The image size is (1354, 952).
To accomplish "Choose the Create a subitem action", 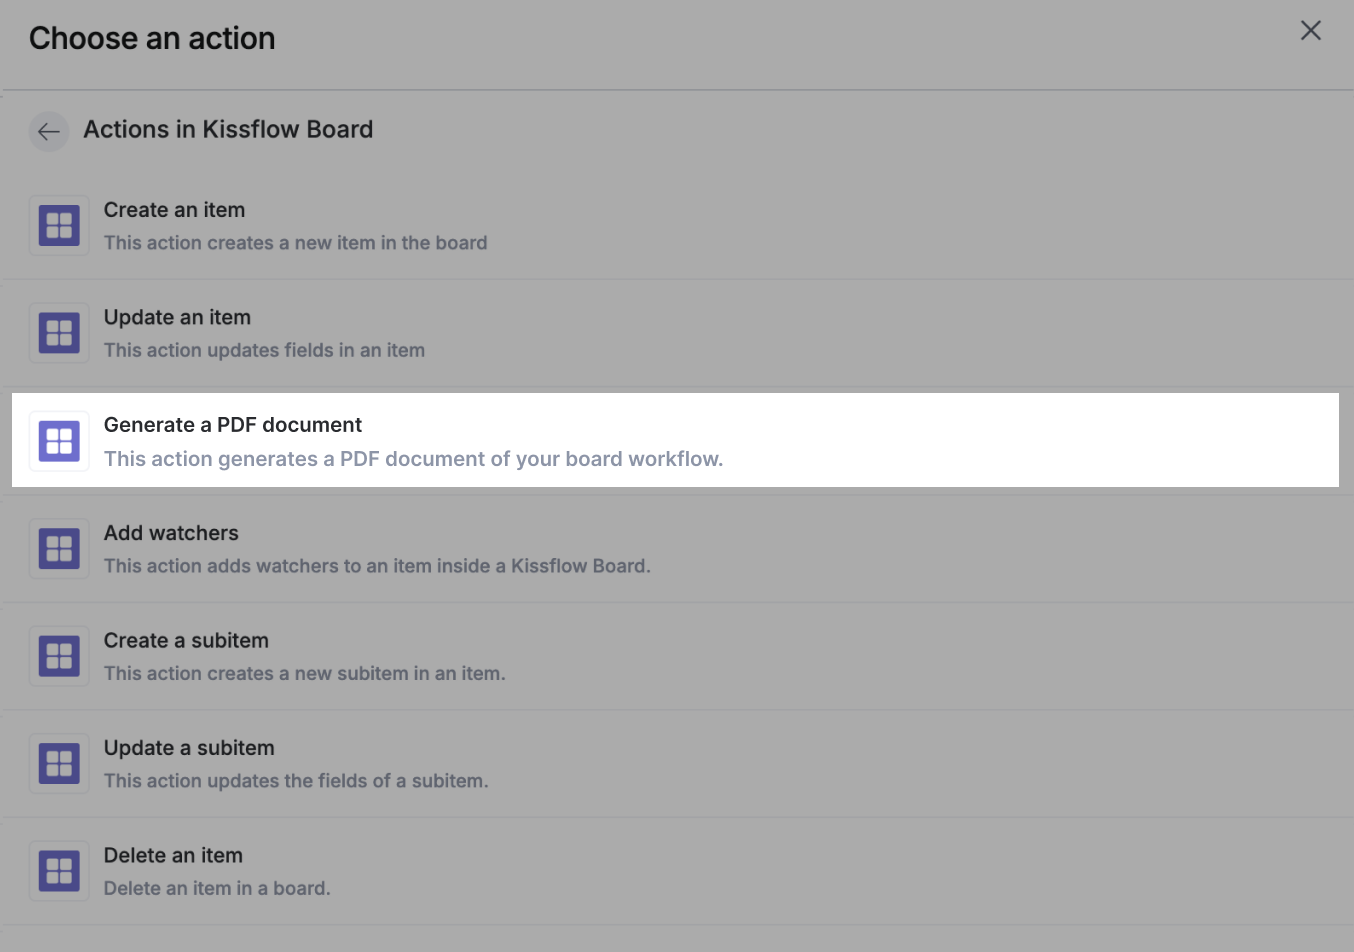I will click(x=186, y=640).
